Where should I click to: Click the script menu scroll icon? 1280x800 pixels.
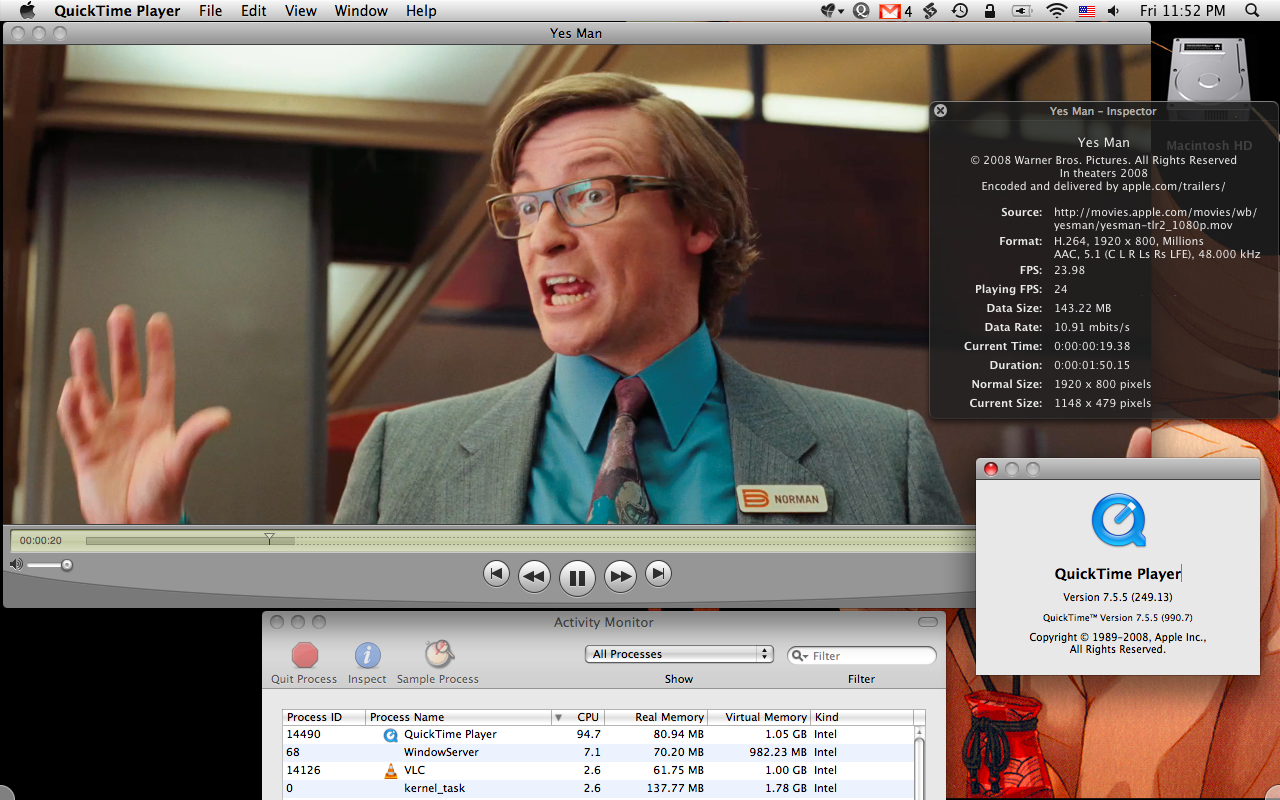point(929,11)
